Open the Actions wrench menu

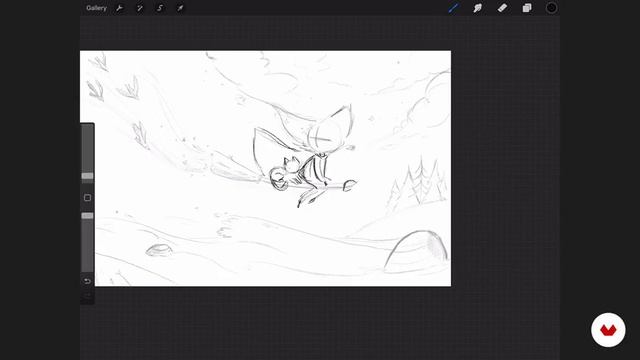click(119, 8)
